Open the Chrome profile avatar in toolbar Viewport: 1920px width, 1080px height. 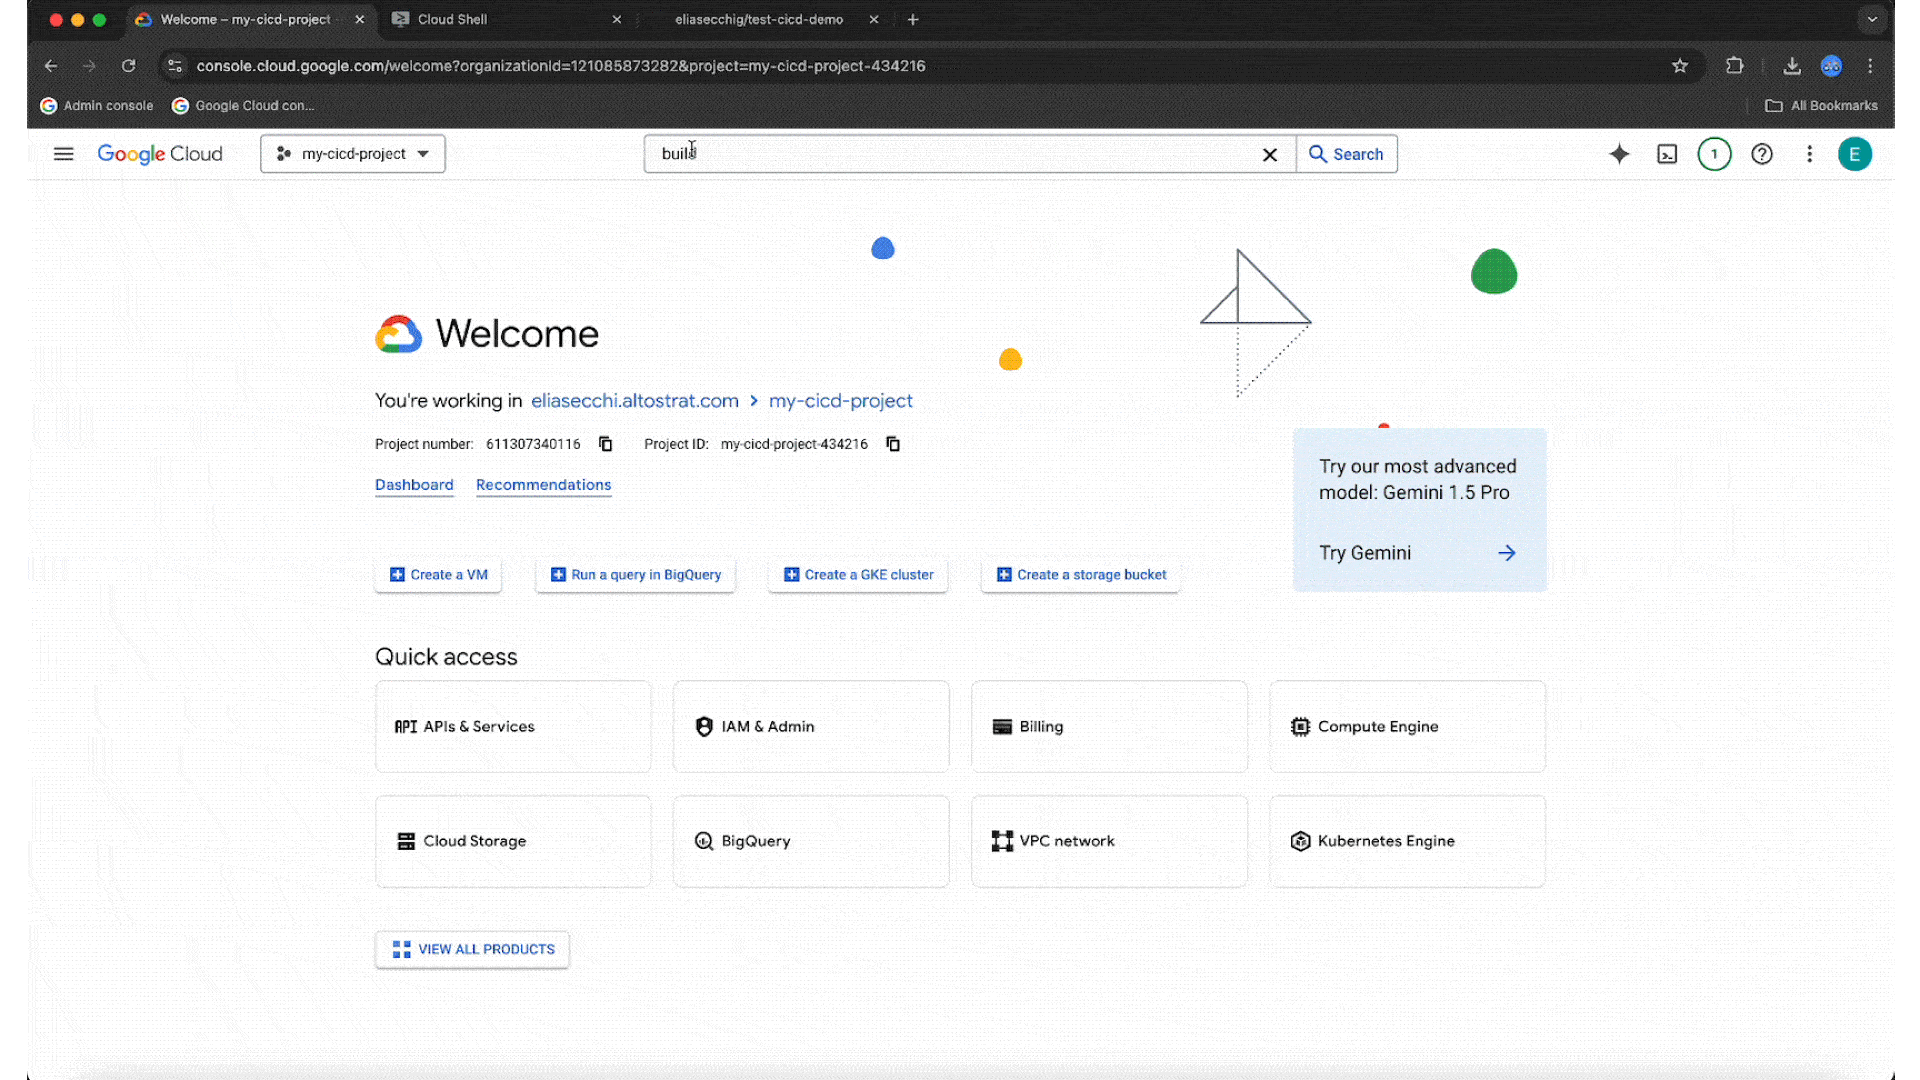[x=1831, y=66]
